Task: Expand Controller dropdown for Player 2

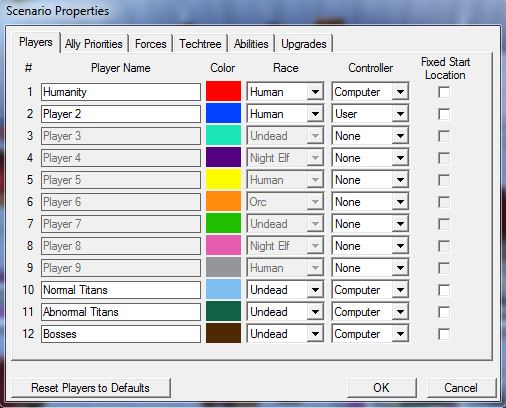Action: click(x=370, y=114)
